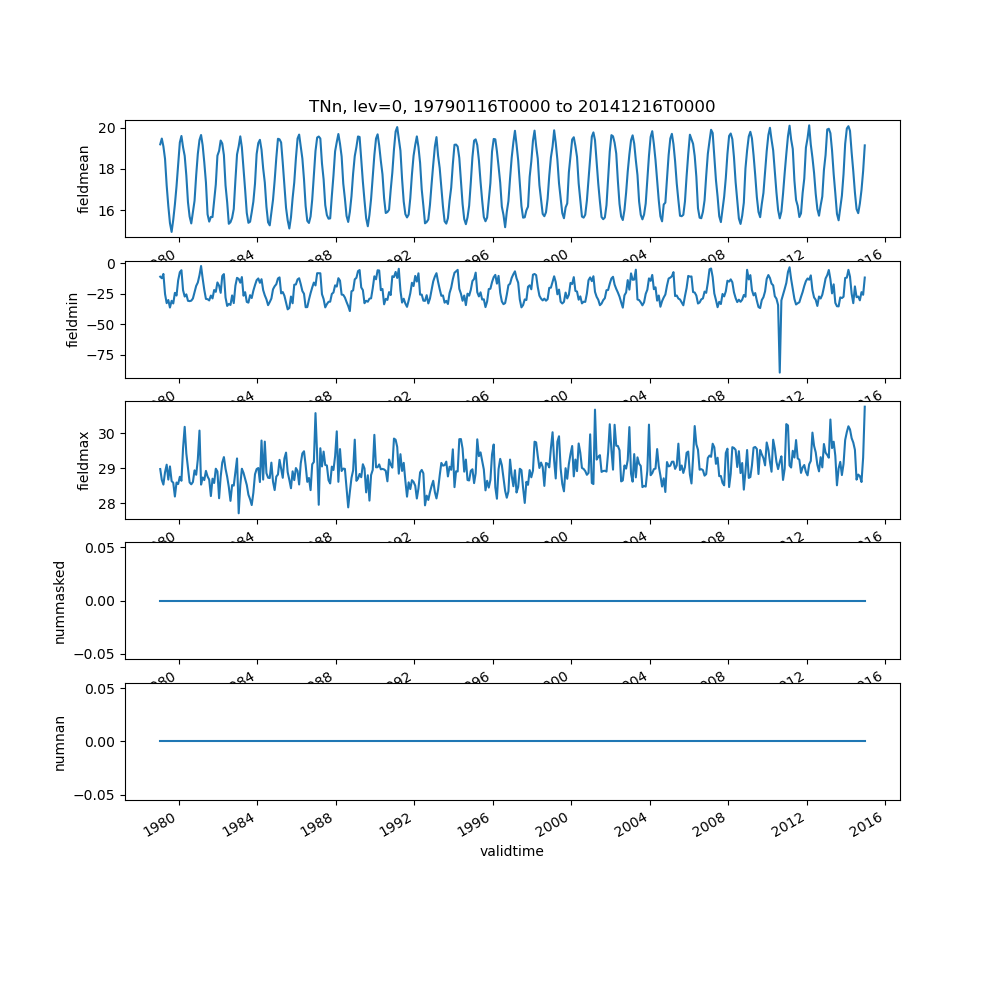Click the plot title starting with TNn
1000x1000 pixels.
pos(512,107)
